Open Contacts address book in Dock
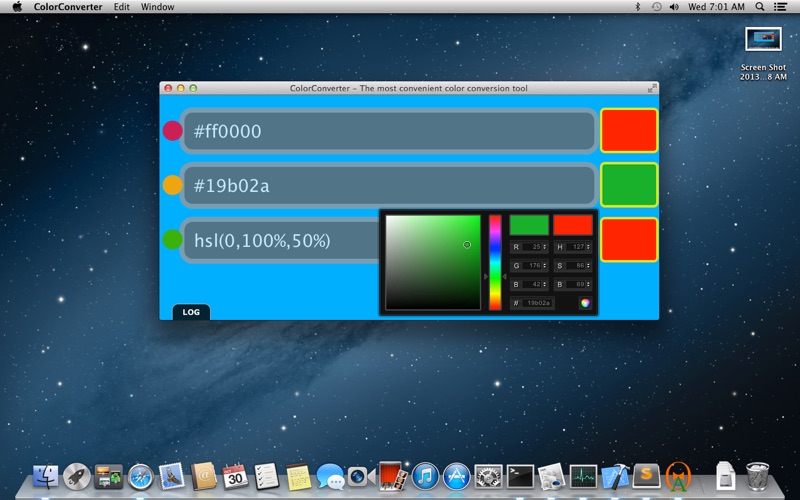The height and width of the screenshot is (500, 800). click(x=204, y=477)
